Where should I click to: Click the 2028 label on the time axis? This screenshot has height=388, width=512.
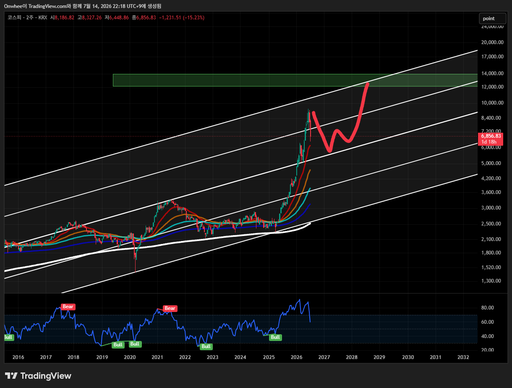point(352,357)
